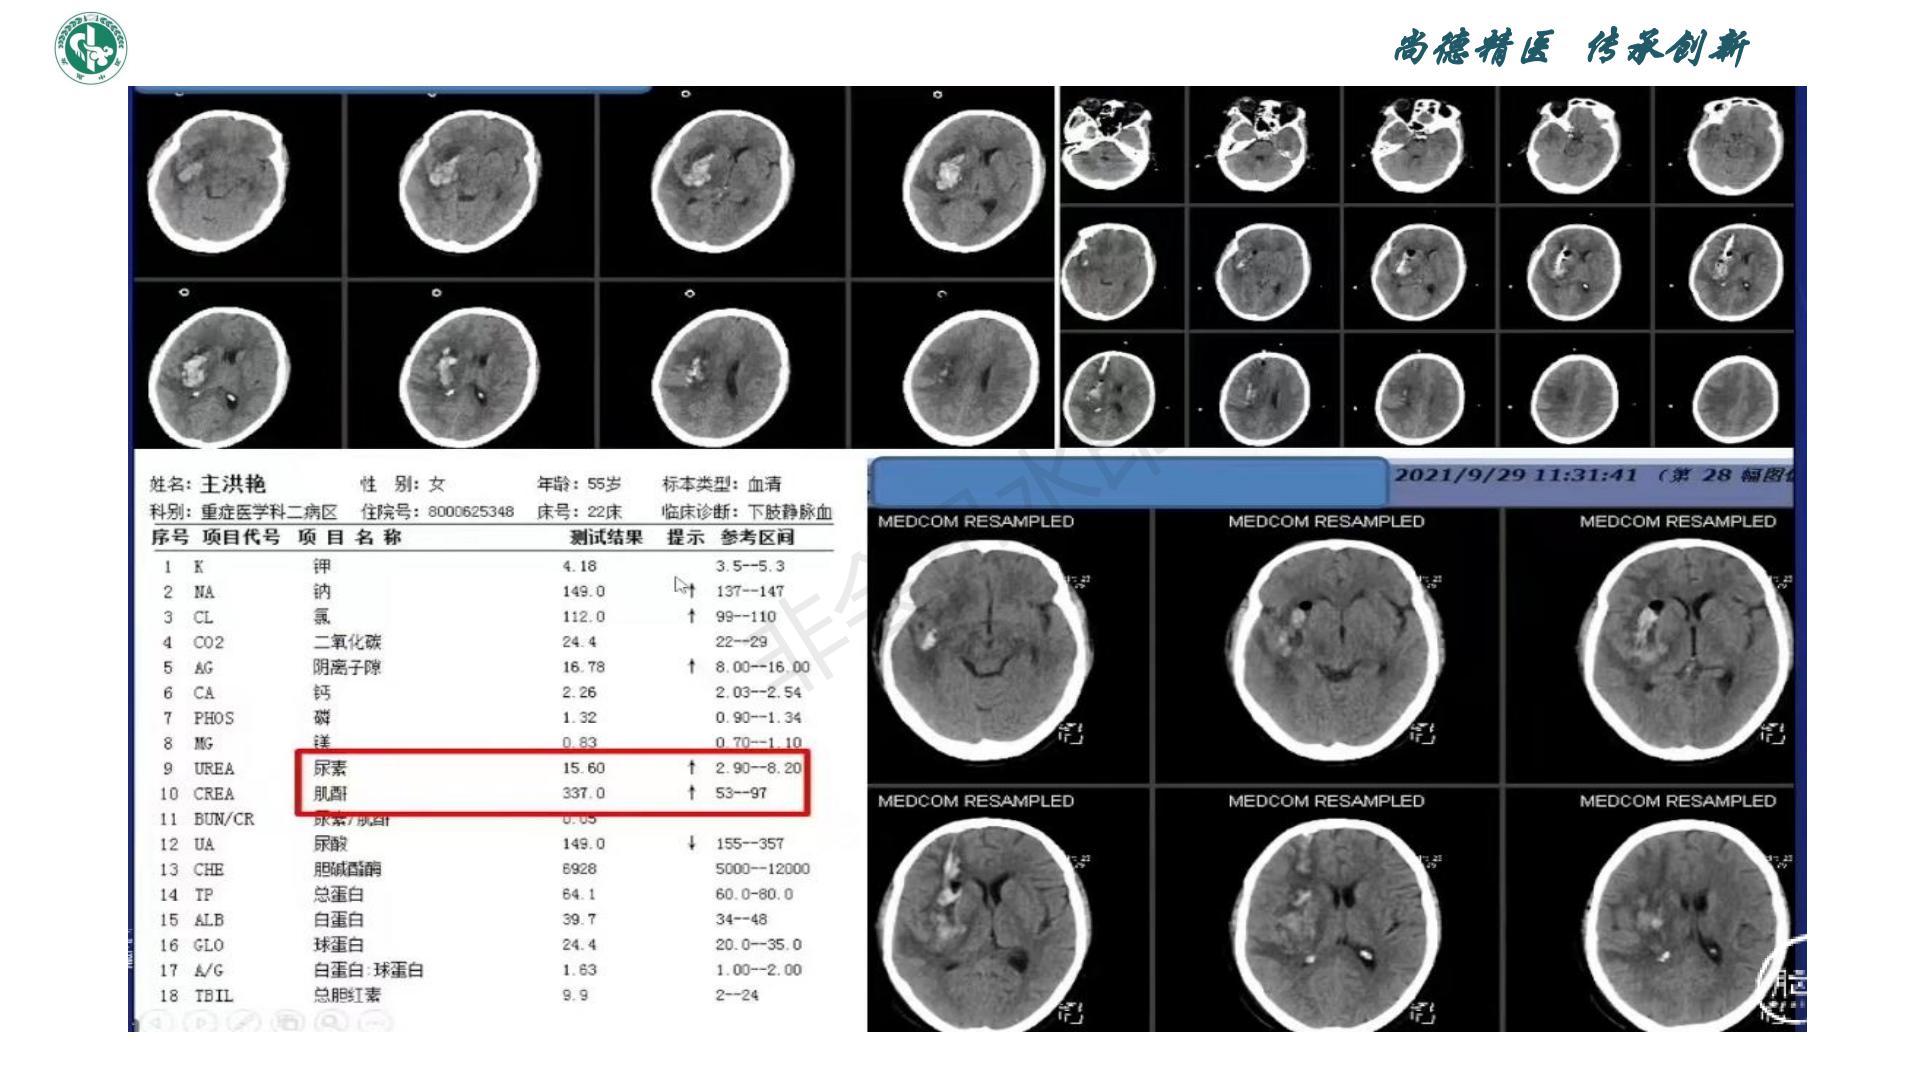
Task: Click the 白蛋白:球蛋白 result 1.63
Action: [579, 970]
